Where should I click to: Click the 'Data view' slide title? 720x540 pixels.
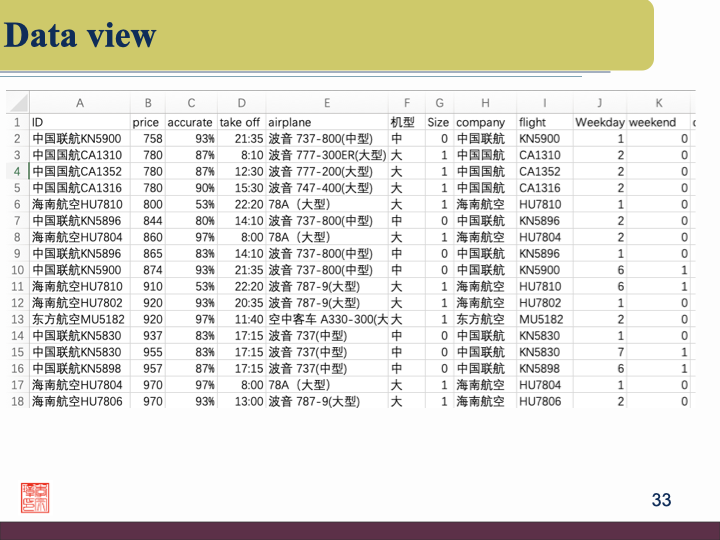[80, 36]
